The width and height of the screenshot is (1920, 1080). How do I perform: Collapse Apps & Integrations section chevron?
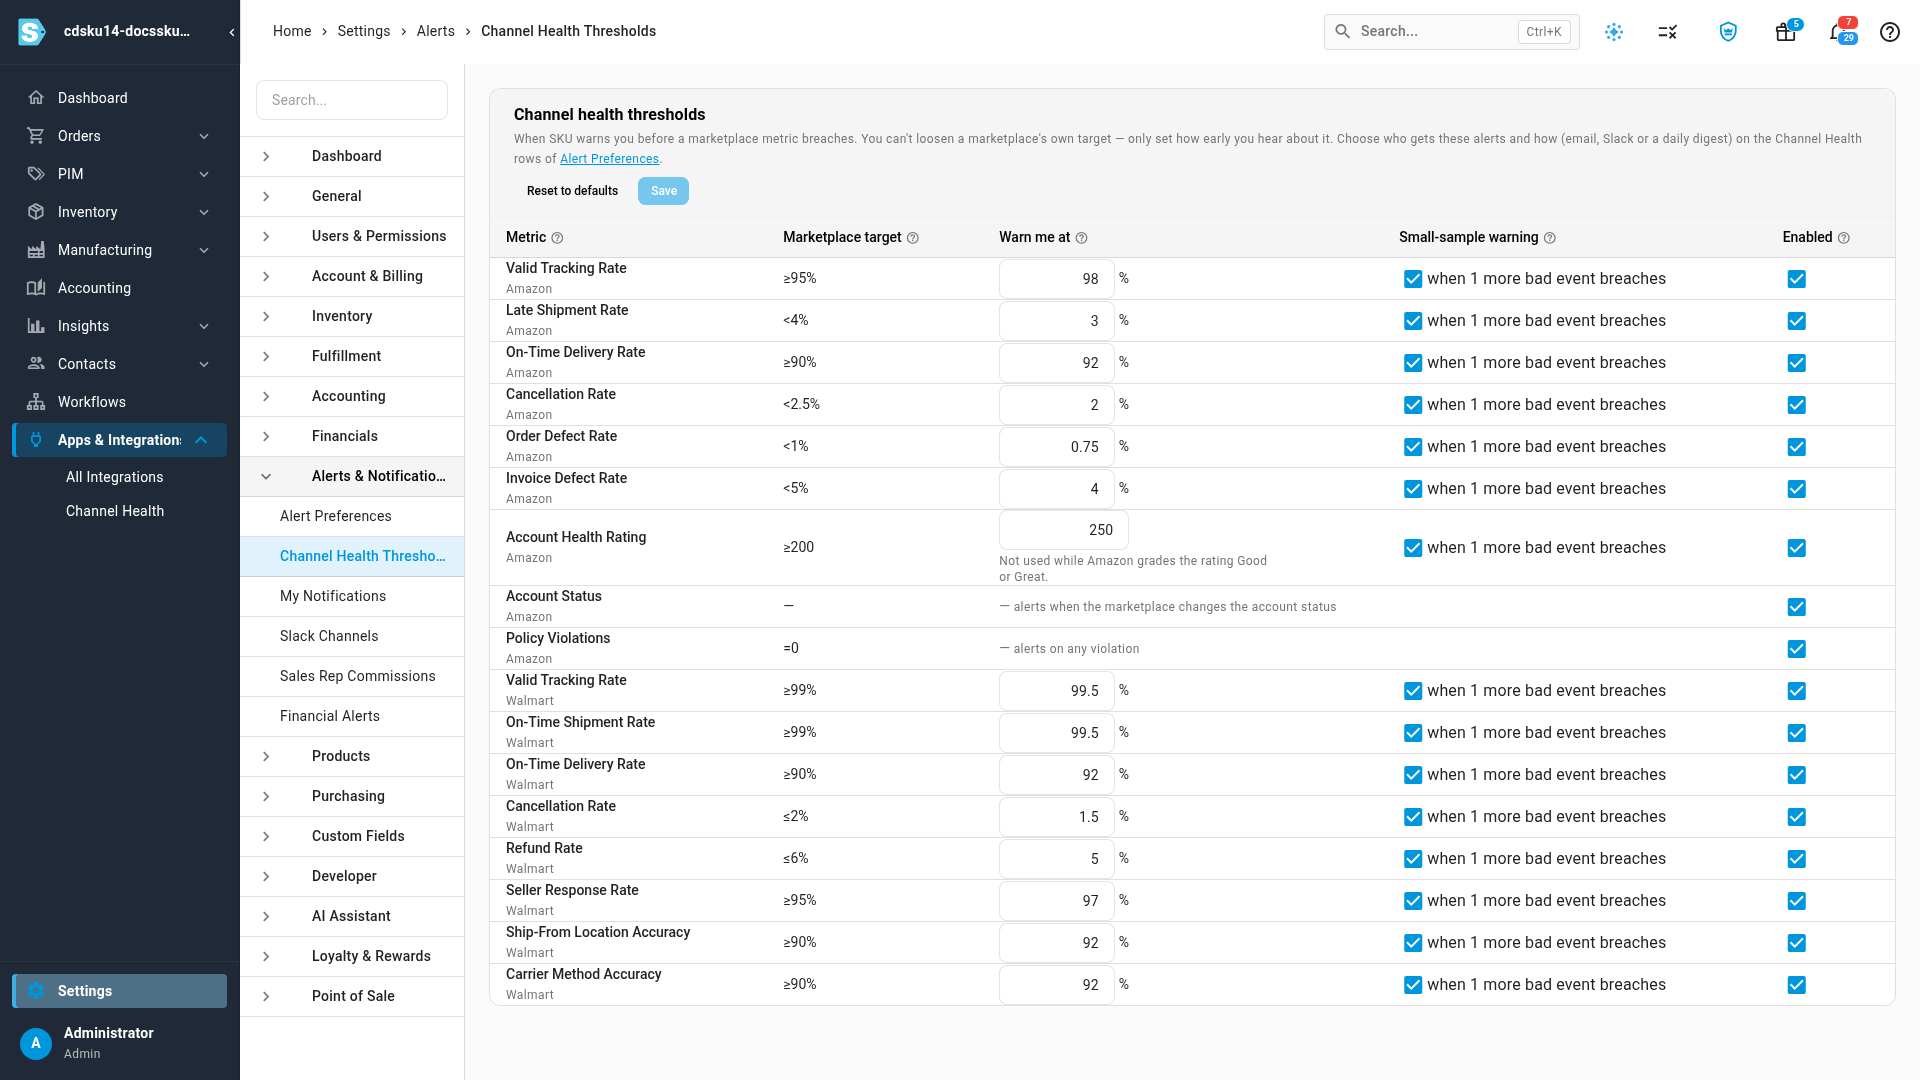(202, 440)
